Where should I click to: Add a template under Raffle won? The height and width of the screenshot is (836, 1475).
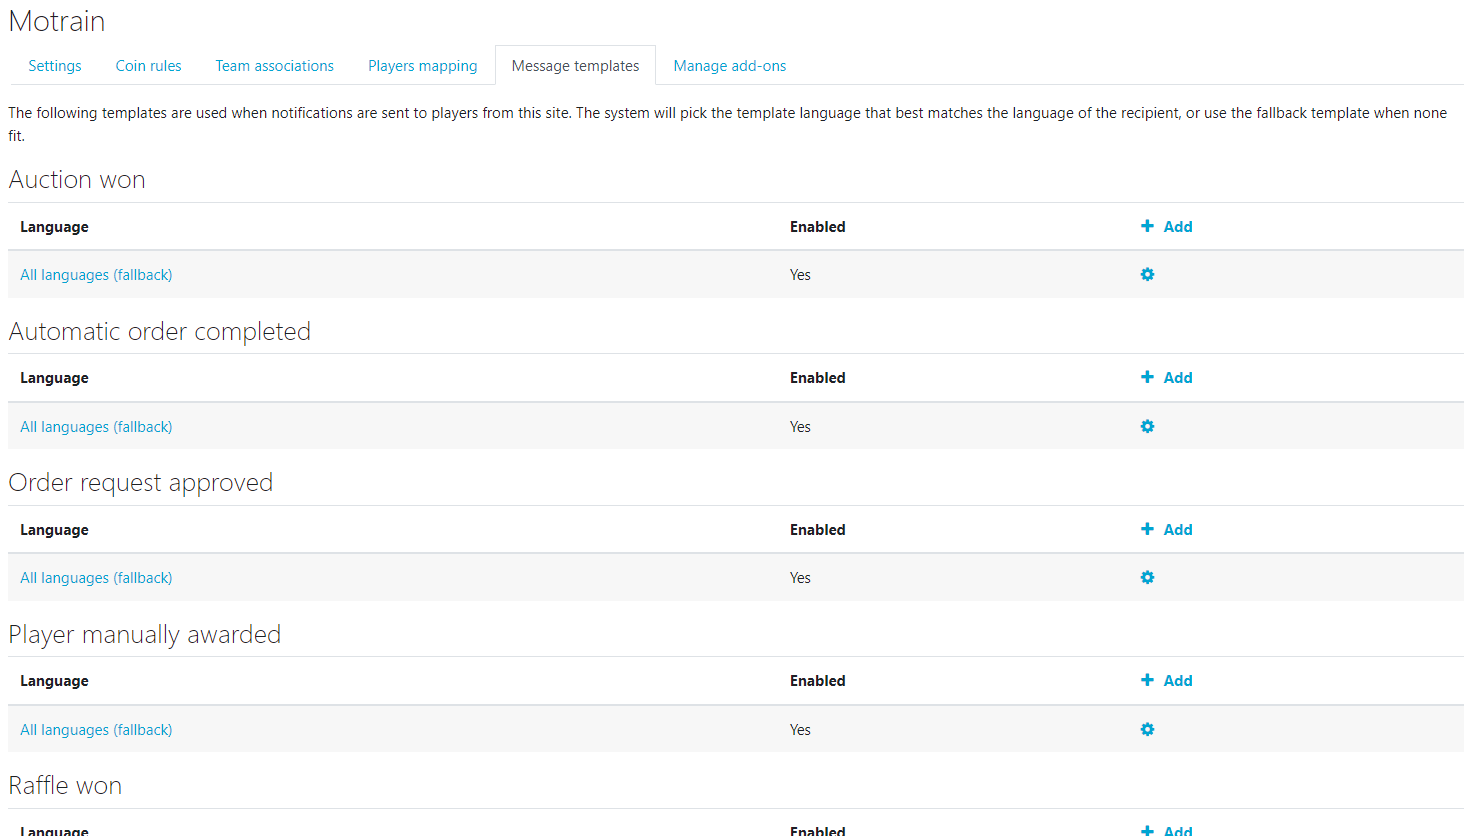click(1167, 830)
